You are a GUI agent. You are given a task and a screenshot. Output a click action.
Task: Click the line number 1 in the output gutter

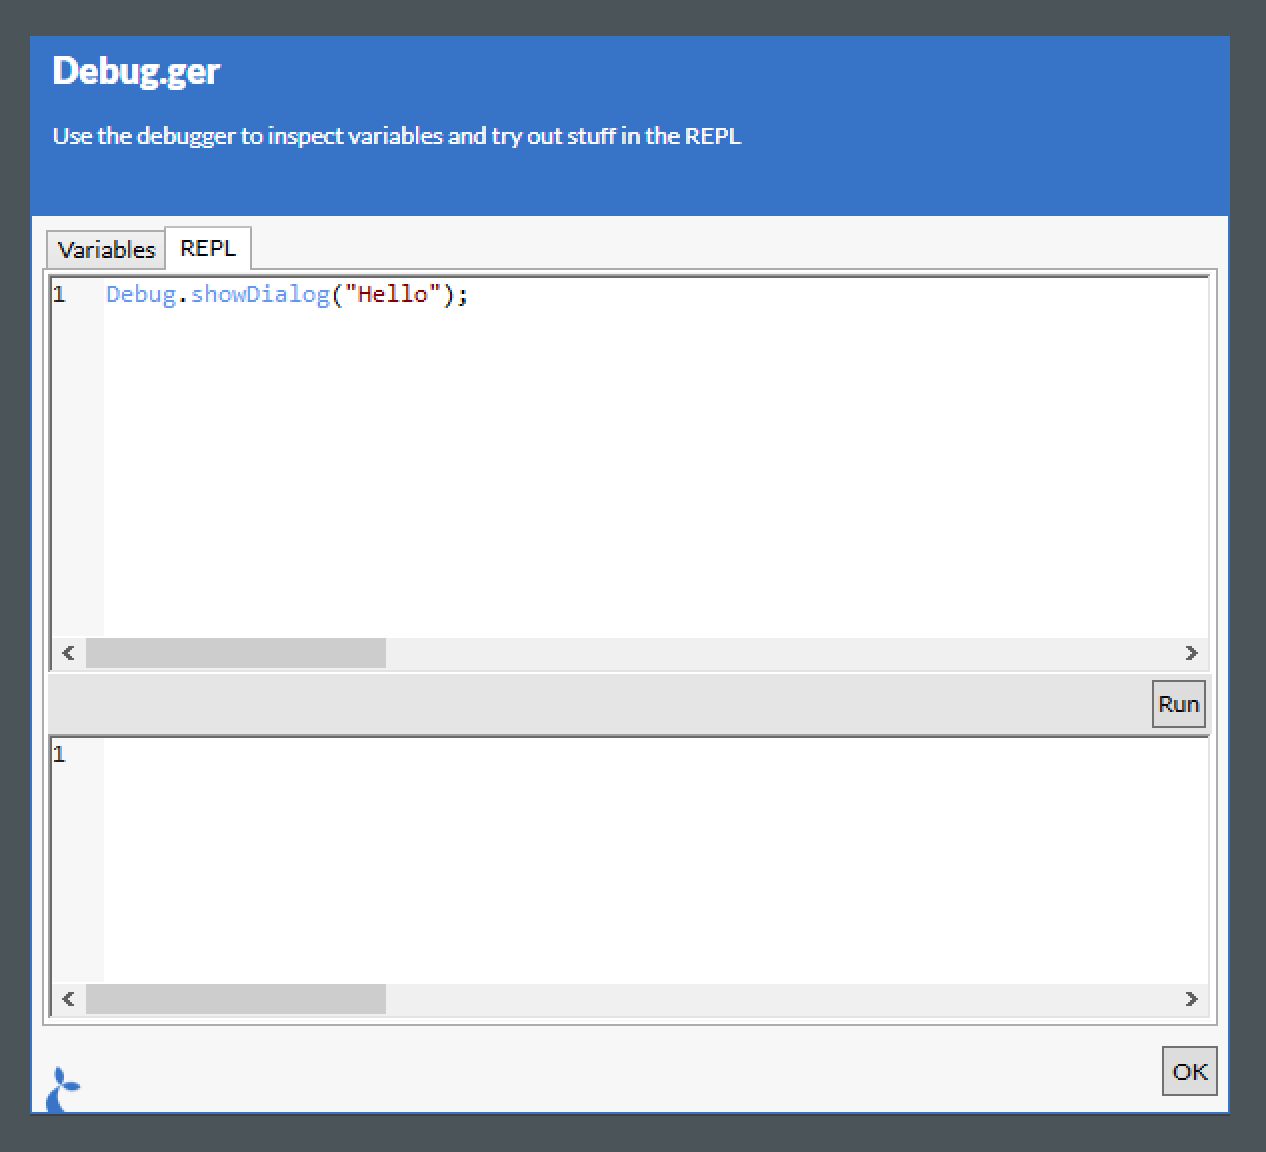tap(59, 754)
